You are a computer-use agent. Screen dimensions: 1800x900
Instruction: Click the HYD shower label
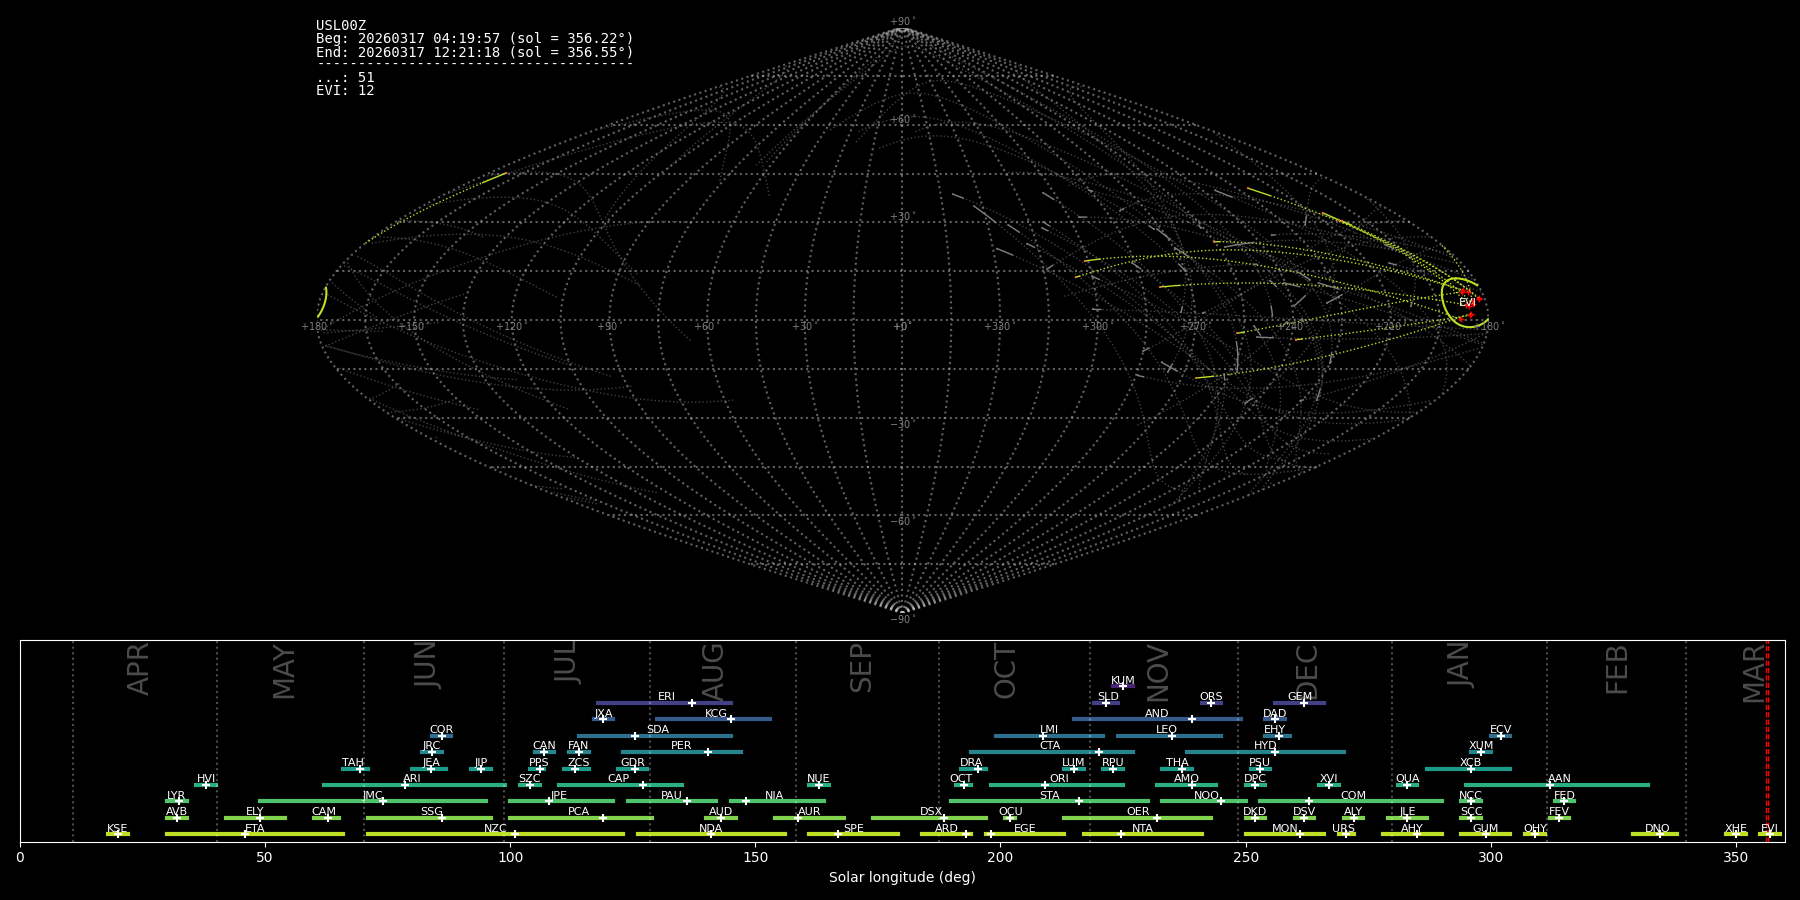(x=1265, y=745)
